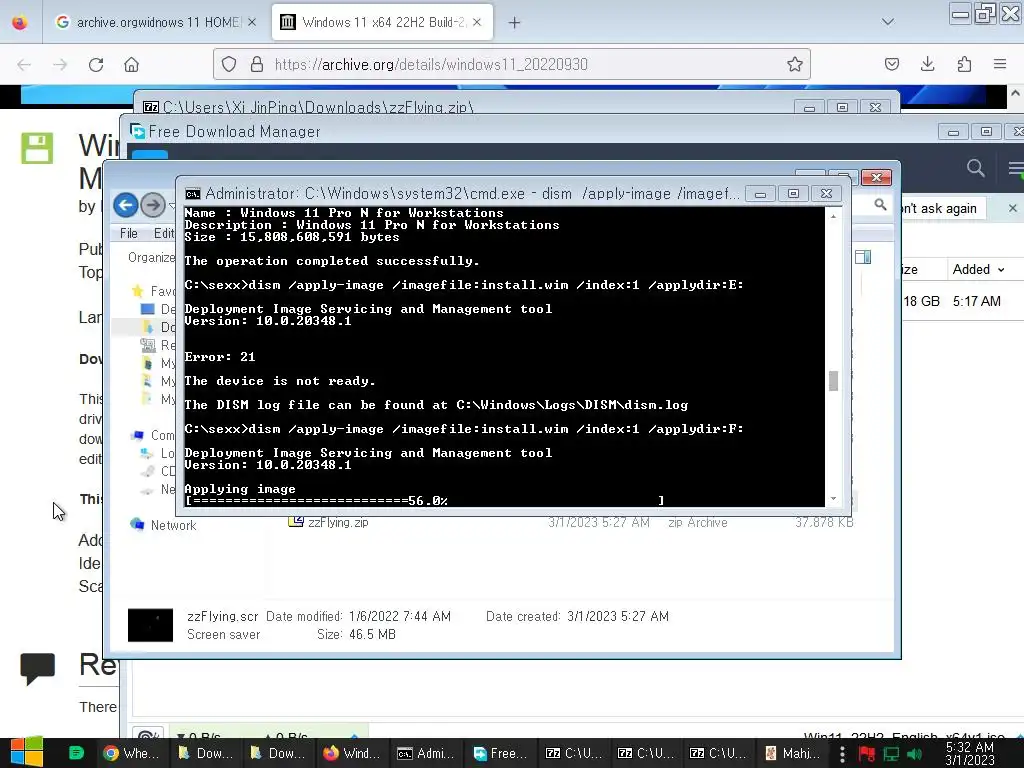This screenshot has width=1024, height=768.
Task: Click the Explorer search magnifier
Action: coord(880,205)
